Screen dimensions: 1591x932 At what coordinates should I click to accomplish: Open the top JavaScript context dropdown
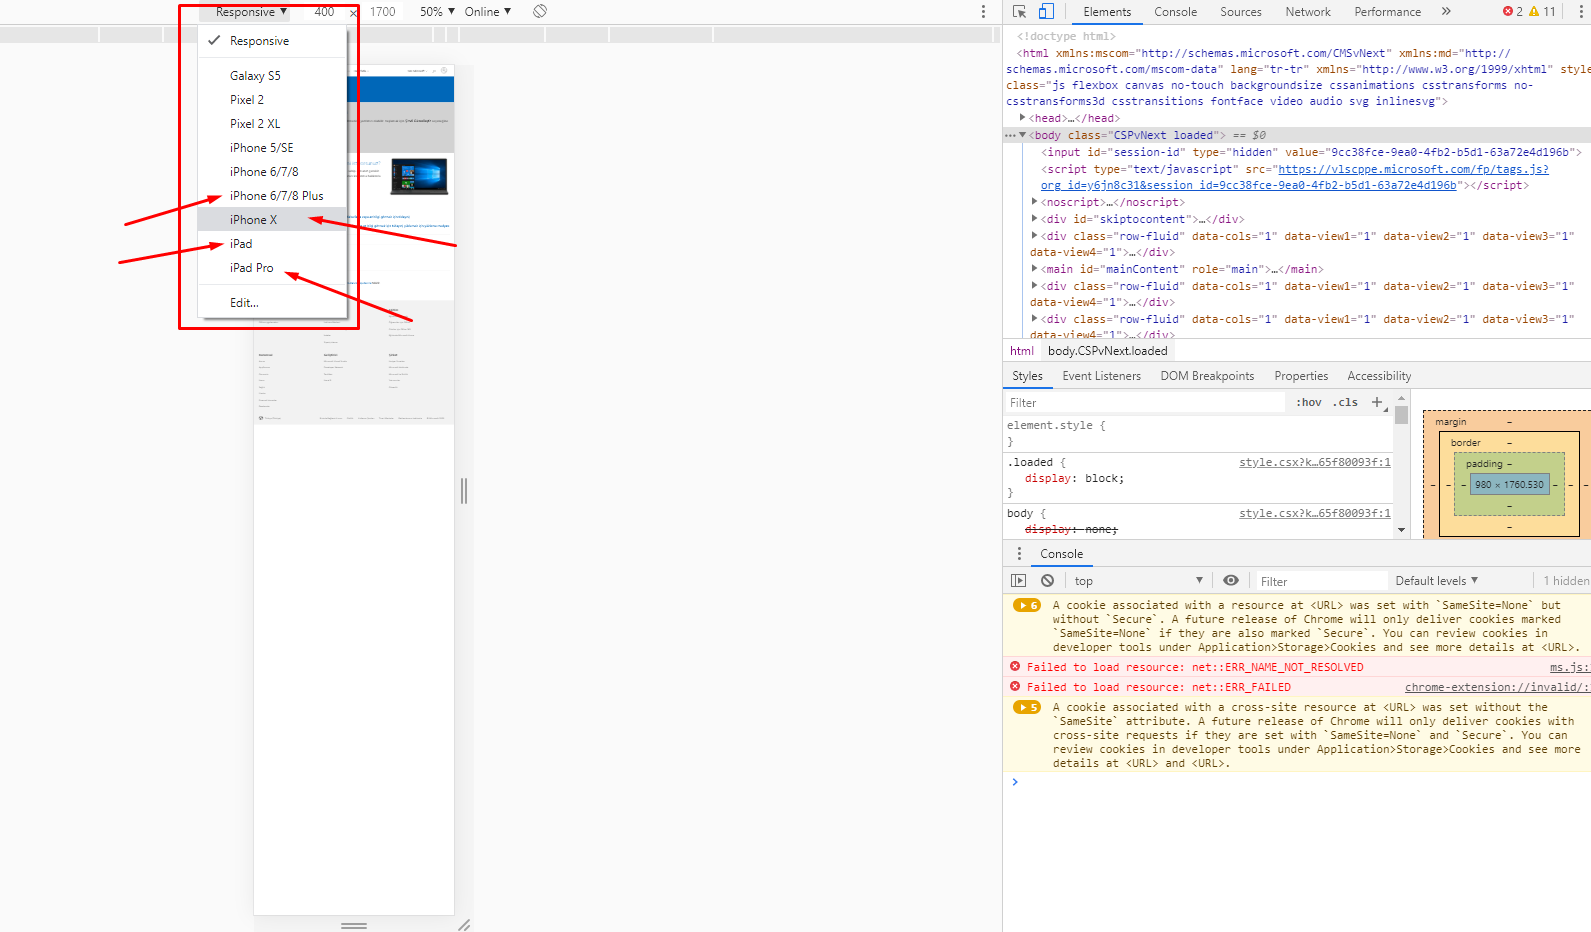point(1138,581)
